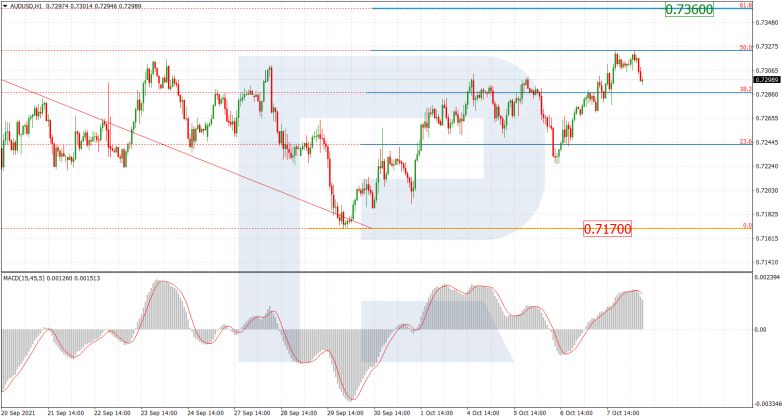Screen dimensions: 782x419
Task: Click time axis label 4 Oct 14:00
Action: (483, 413)
